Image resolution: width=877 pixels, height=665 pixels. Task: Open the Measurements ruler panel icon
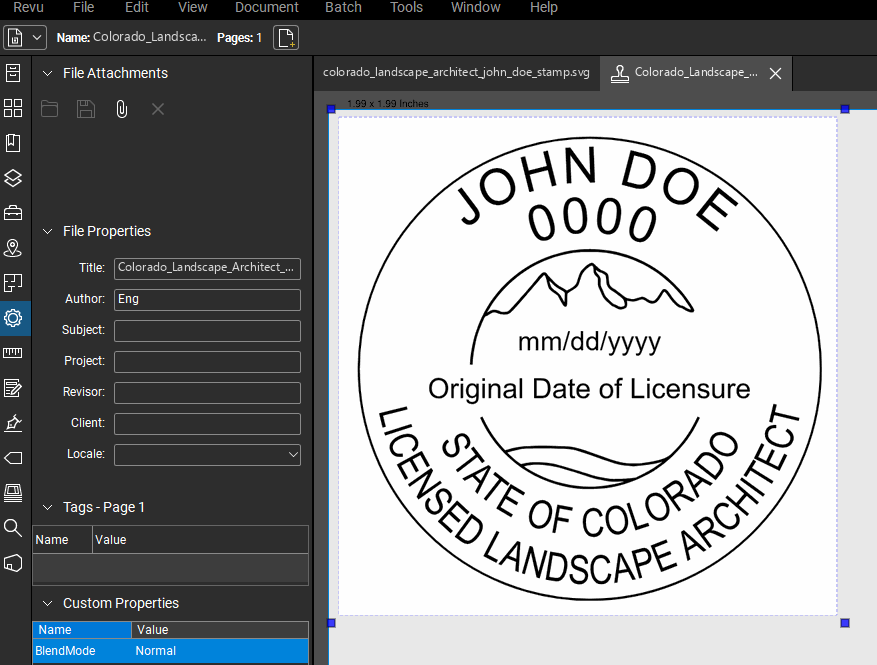[x=13, y=353]
